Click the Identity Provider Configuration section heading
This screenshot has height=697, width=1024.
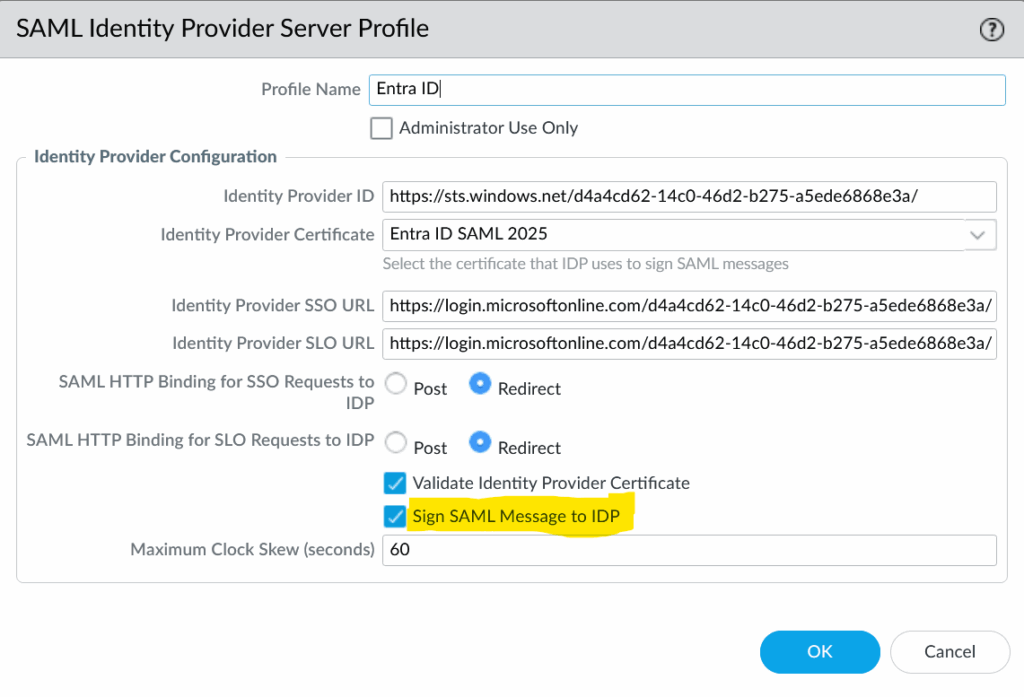click(x=155, y=157)
